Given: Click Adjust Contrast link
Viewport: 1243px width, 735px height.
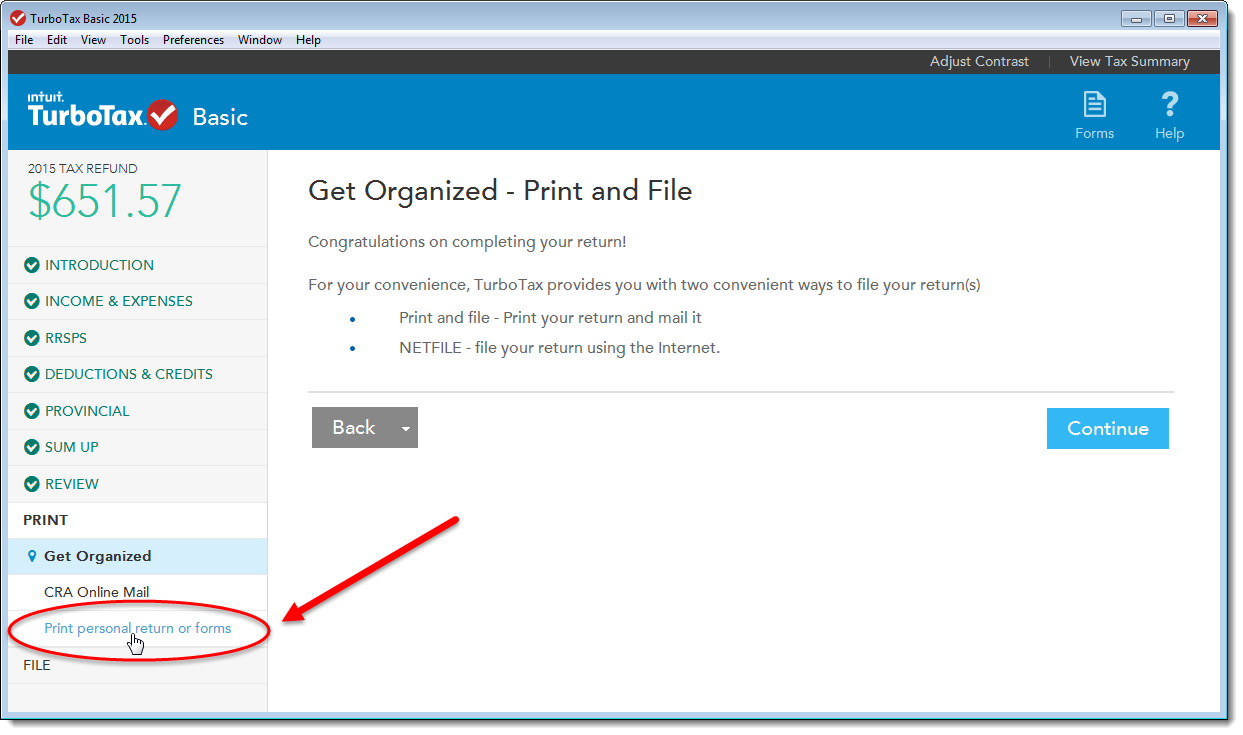Looking at the screenshot, I should click(x=979, y=61).
